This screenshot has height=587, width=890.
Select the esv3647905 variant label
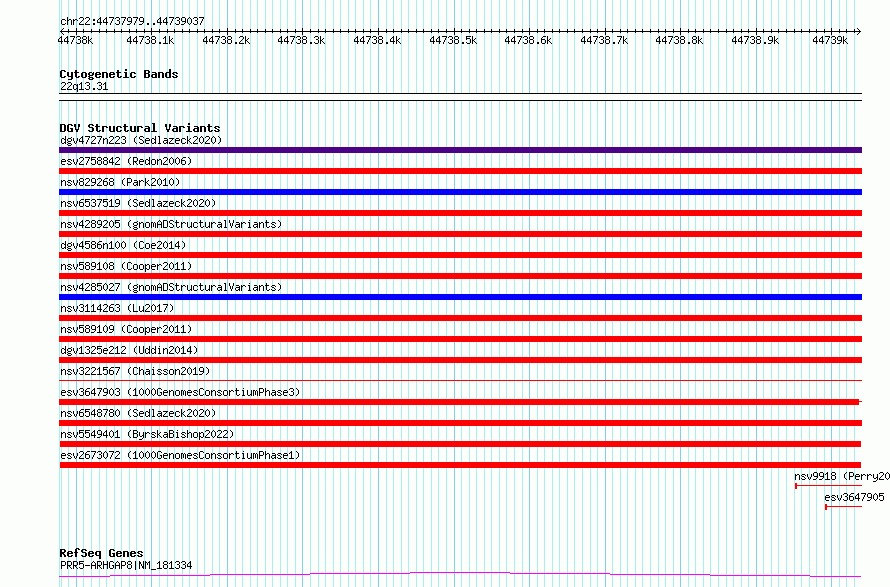pyautogui.click(x=854, y=497)
